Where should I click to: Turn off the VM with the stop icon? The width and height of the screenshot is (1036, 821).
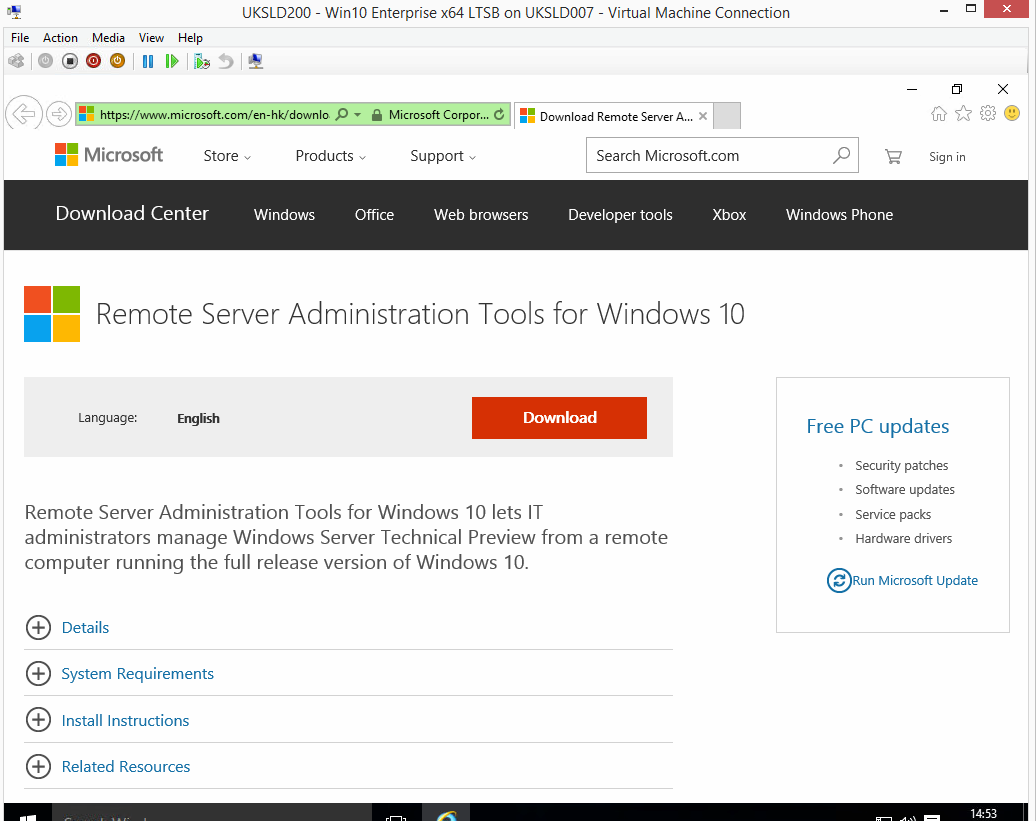[69, 61]
